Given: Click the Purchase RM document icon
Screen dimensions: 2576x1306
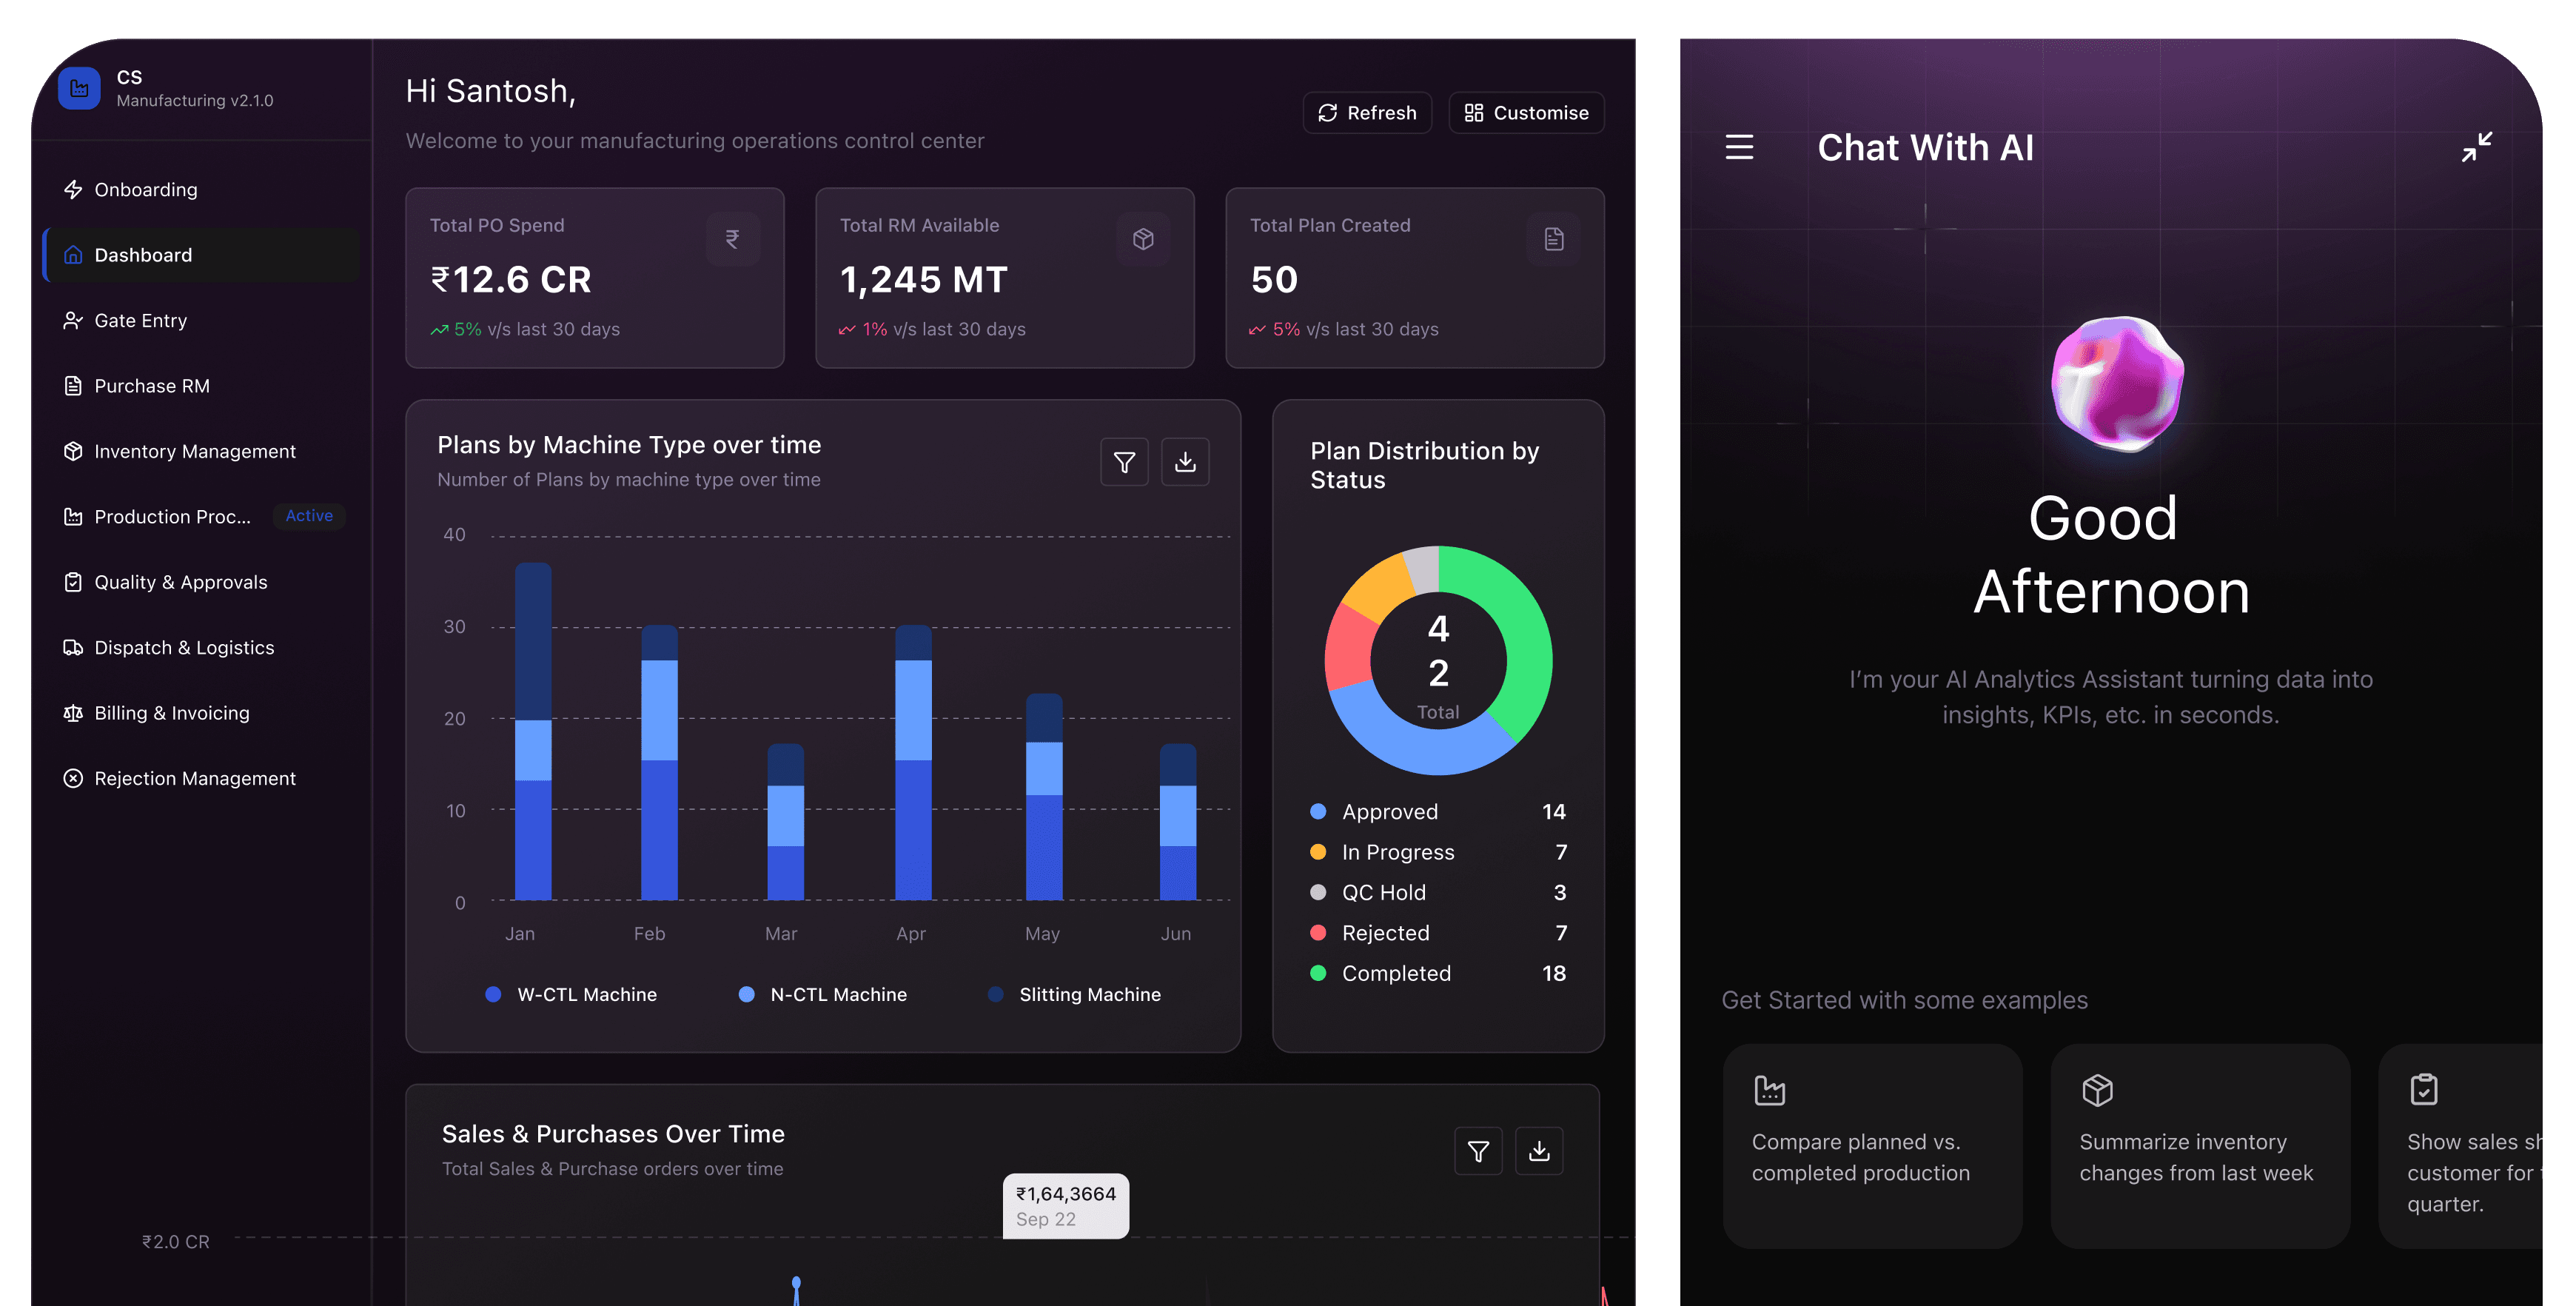Looking at the screenshot, I should pyautogui.click(x=73, y=385).
